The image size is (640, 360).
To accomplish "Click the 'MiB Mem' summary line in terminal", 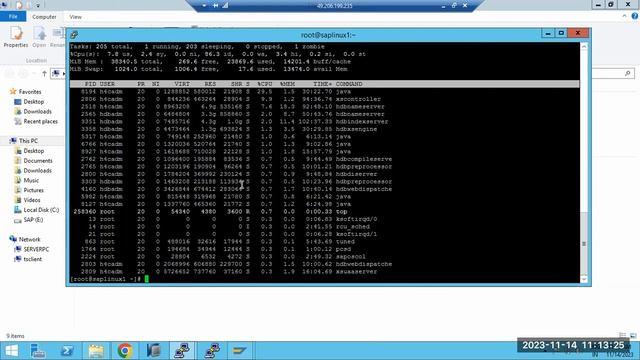I will (x=210, y=62).
